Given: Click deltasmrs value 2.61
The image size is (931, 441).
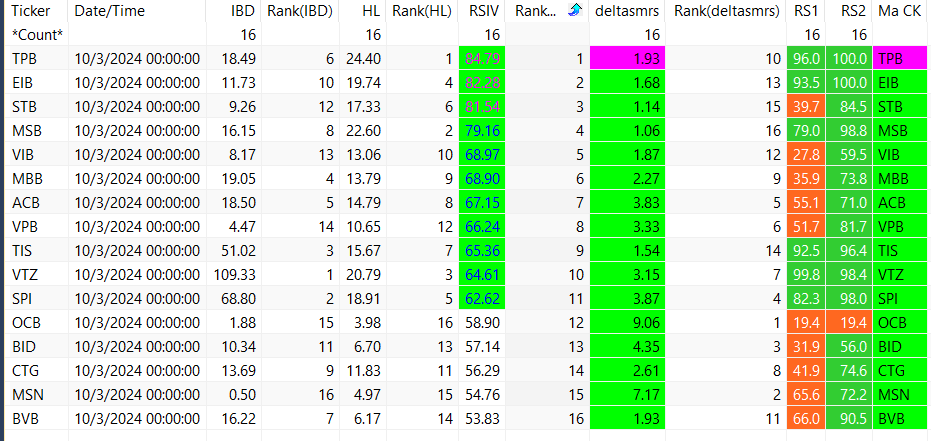Looking at the screenshot, I should [x=627, y=371].
